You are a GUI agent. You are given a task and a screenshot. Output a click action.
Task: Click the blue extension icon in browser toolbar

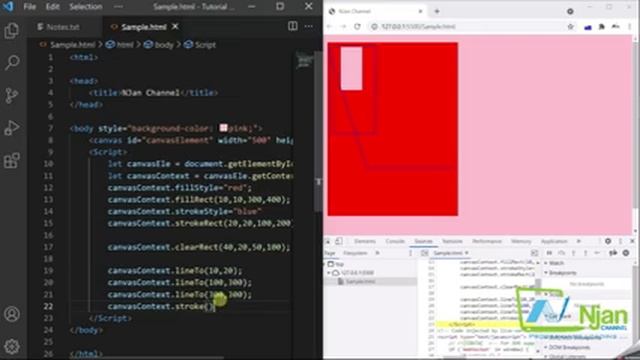[x=588, y=27]
